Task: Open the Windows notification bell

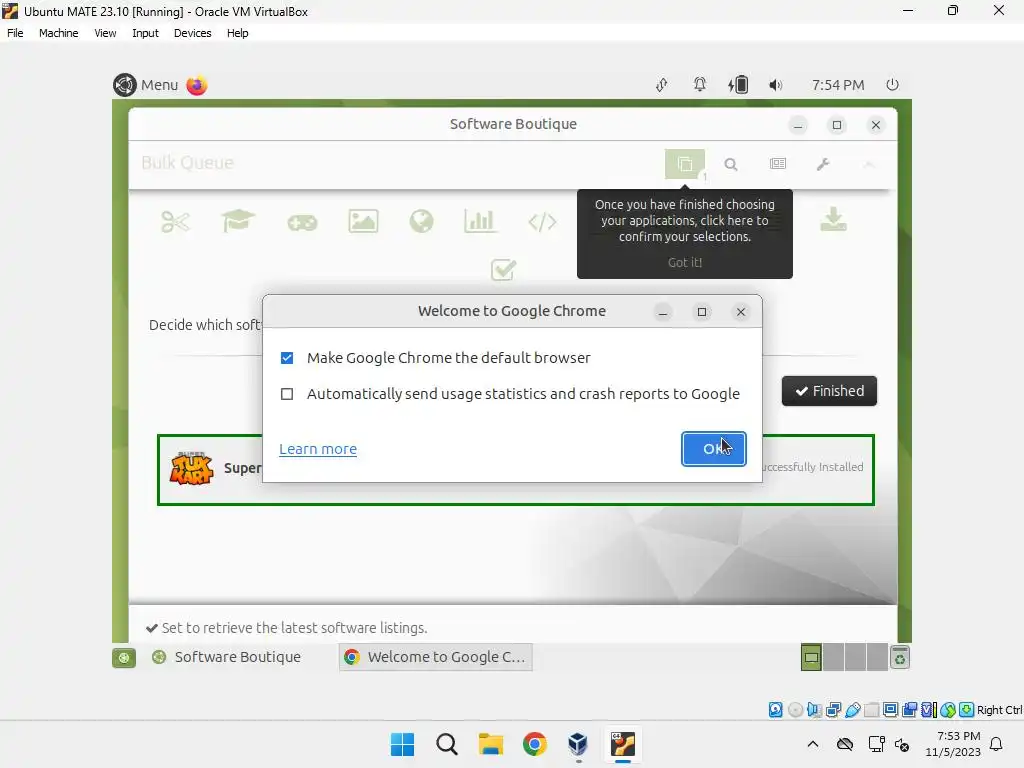Action: 997,744
